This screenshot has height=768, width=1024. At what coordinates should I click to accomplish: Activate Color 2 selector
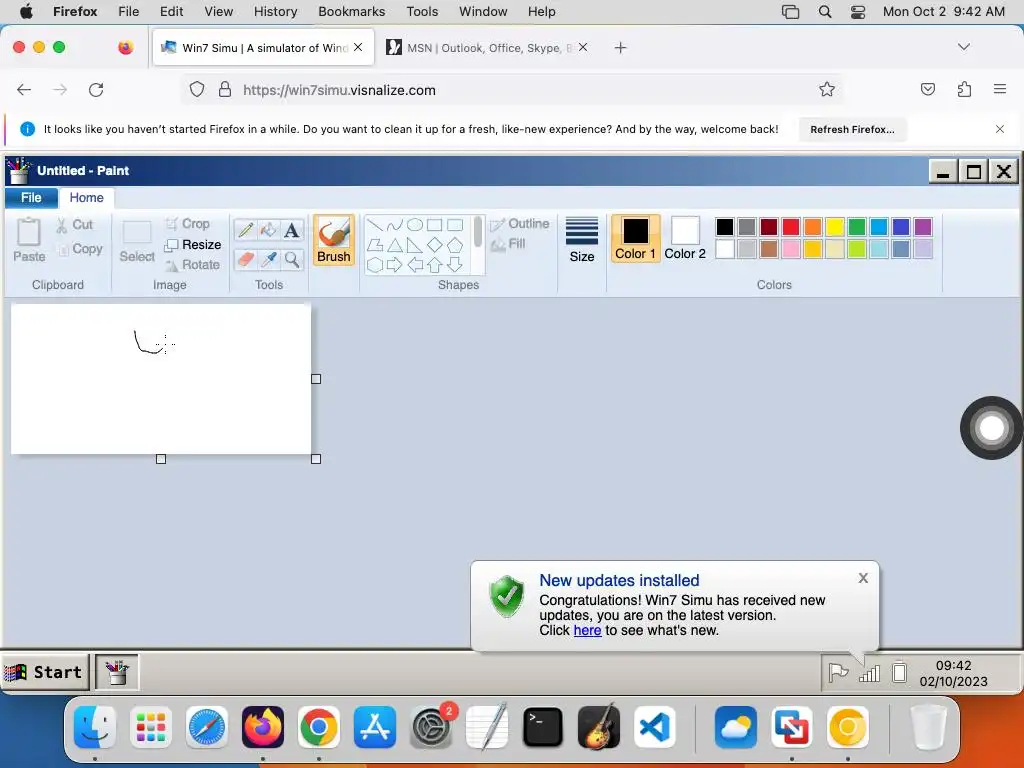[685, 238]
